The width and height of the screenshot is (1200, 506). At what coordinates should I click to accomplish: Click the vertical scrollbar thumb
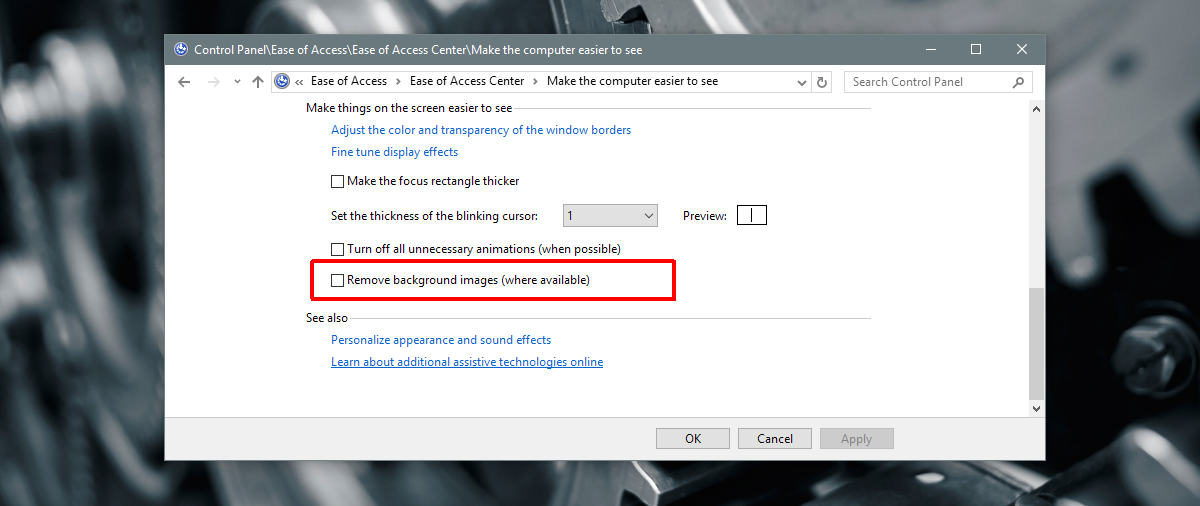1036,343
